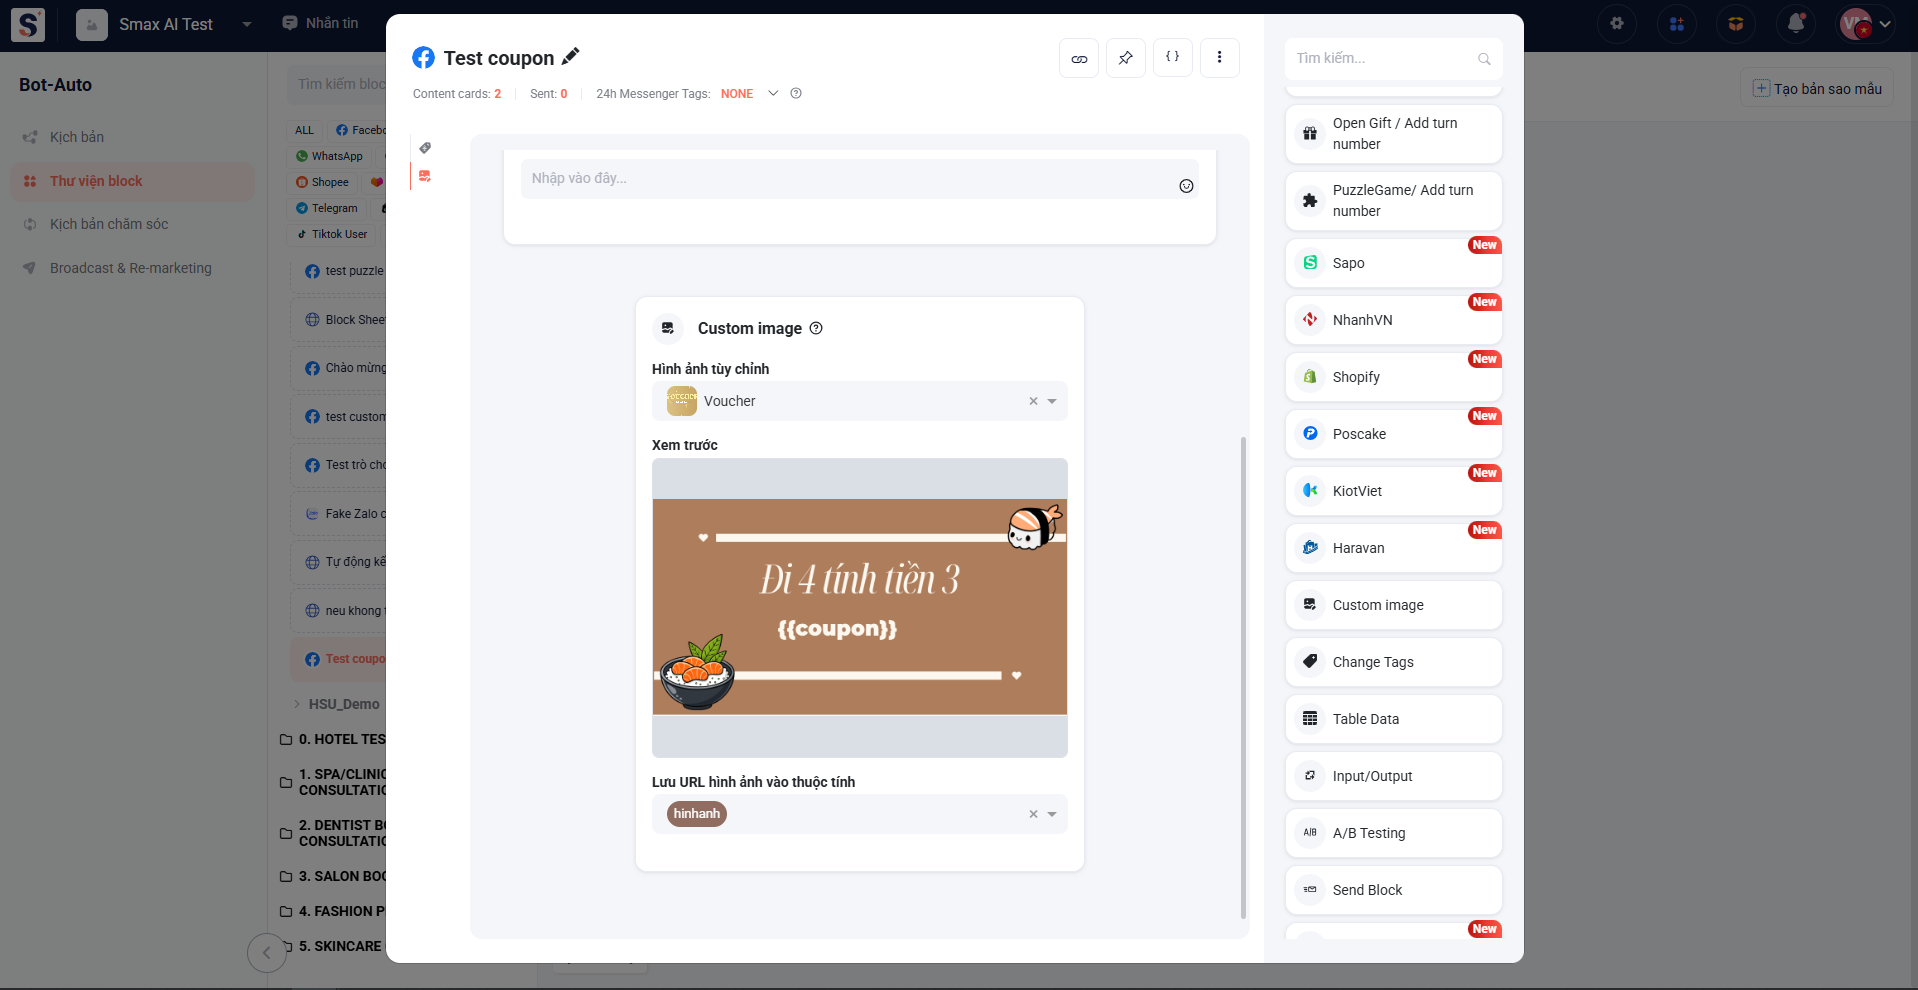Viewport: 1918px width, 990px height.
Task: Clear the selected Voucher image
Action: (x=1033, y=401)
